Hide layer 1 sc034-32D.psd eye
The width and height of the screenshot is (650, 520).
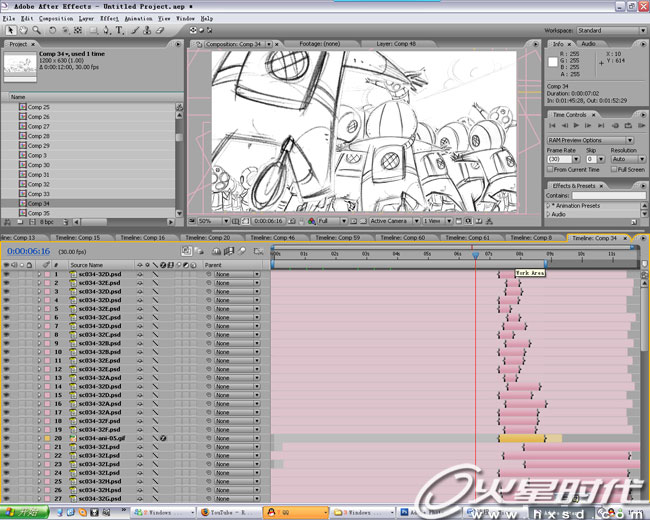click(6, 274)
